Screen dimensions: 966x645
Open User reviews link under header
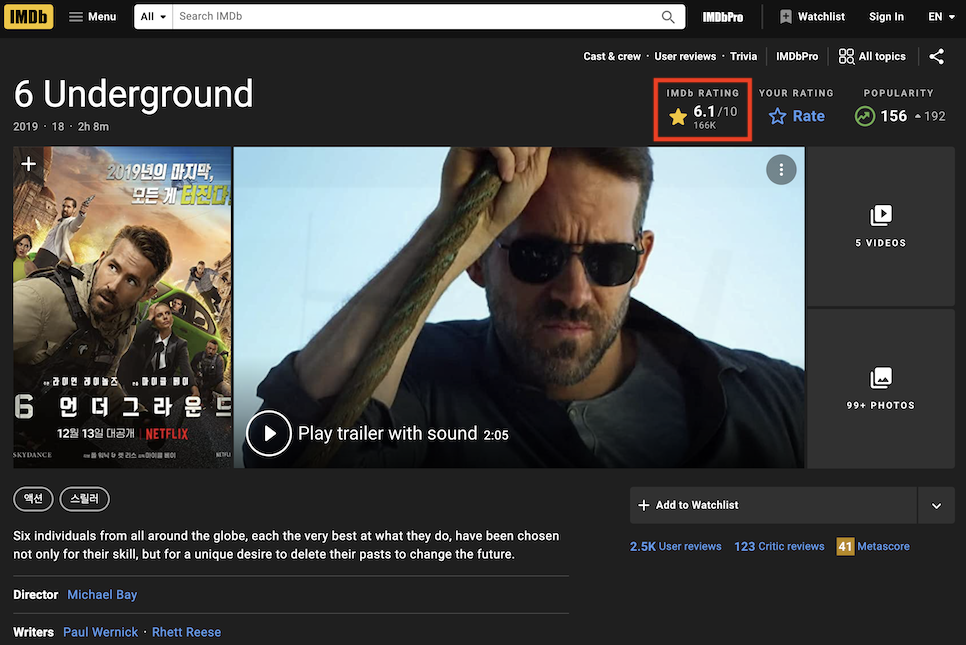click(685, 56)
